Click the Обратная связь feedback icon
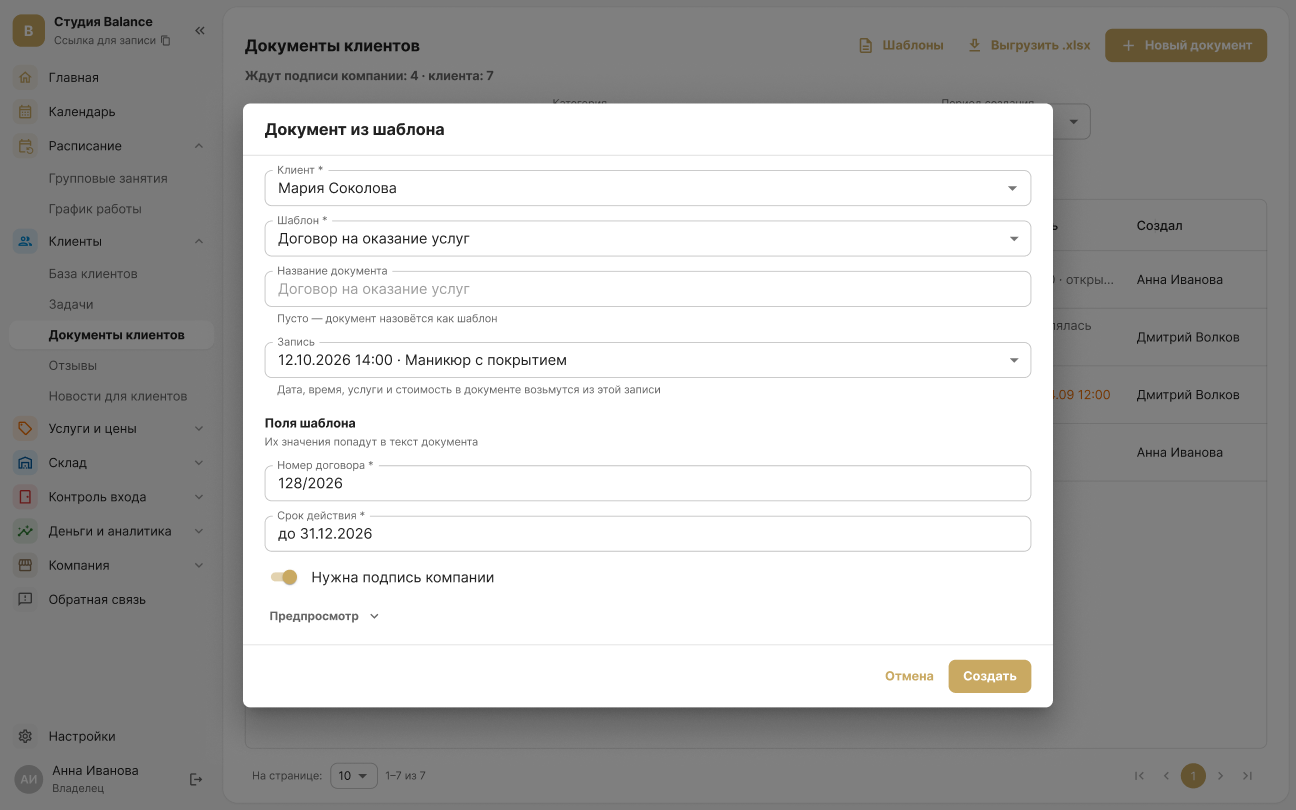Image resolution: width=1296 pixels, height=810 pixels. tap(26, 600)
